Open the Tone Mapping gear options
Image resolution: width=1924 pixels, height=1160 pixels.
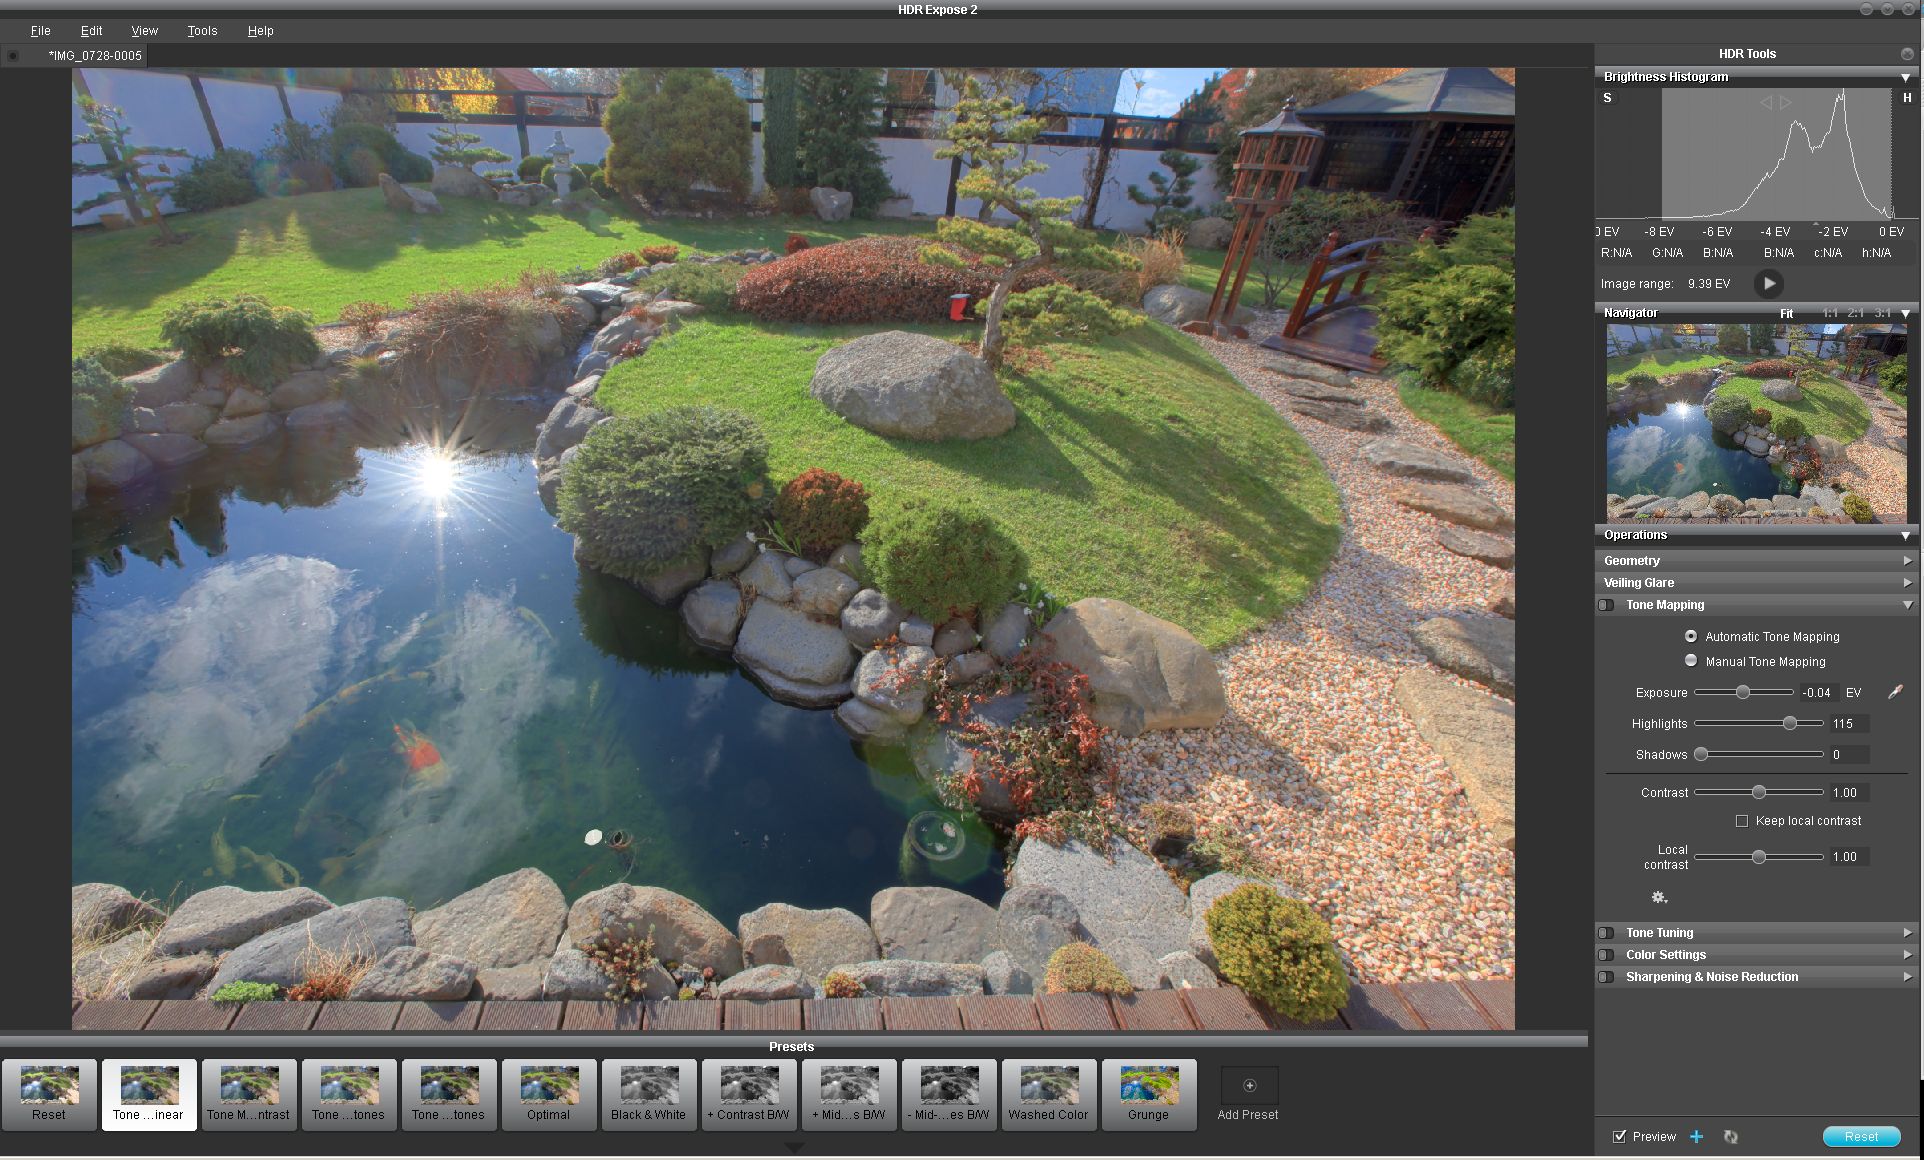[1659, 897]
